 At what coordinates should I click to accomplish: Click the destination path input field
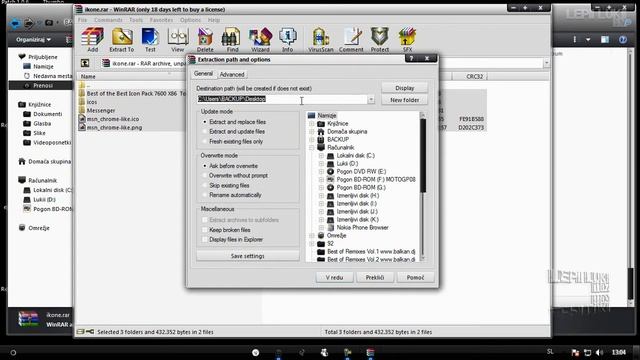tap(282, 99)
